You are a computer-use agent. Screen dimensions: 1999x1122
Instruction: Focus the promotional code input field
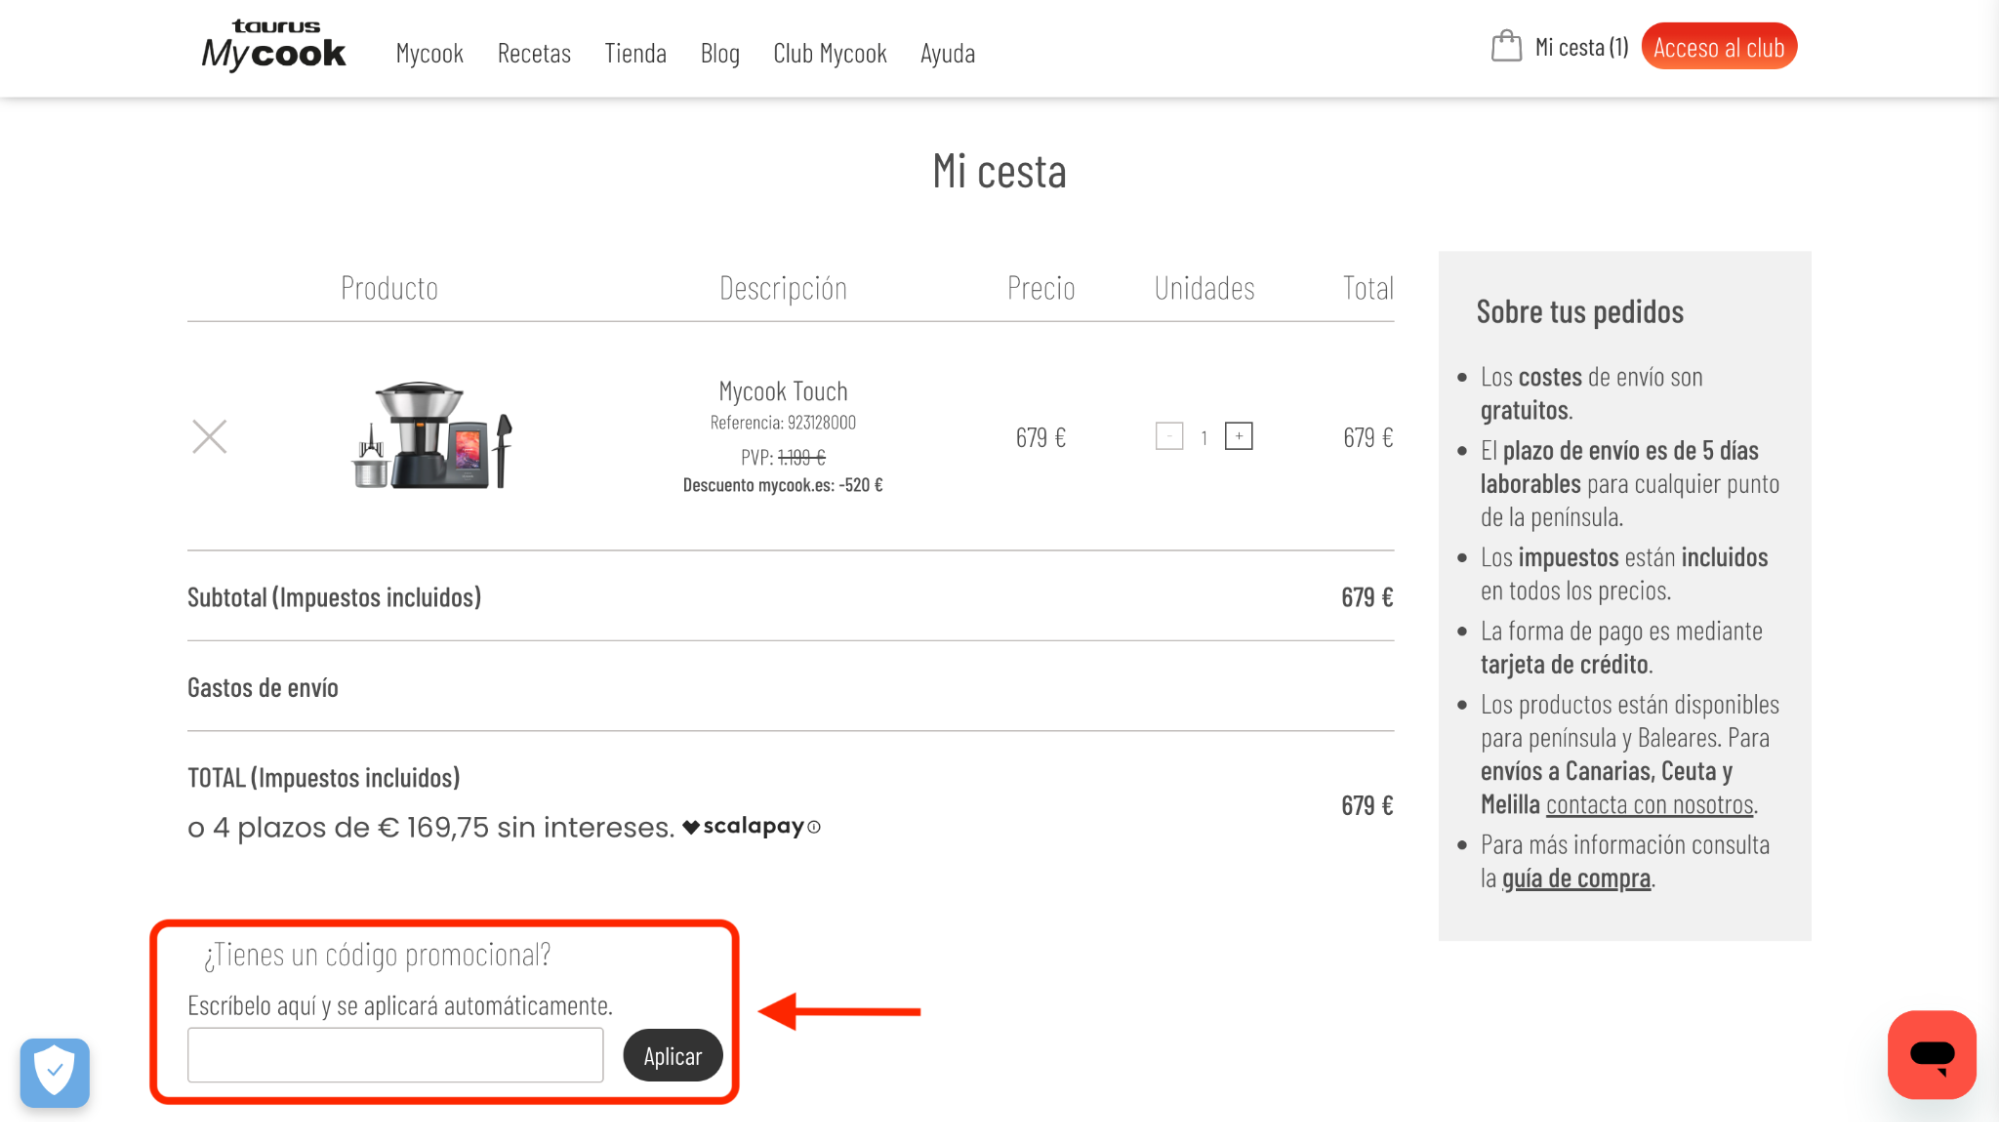[395, 1055]
